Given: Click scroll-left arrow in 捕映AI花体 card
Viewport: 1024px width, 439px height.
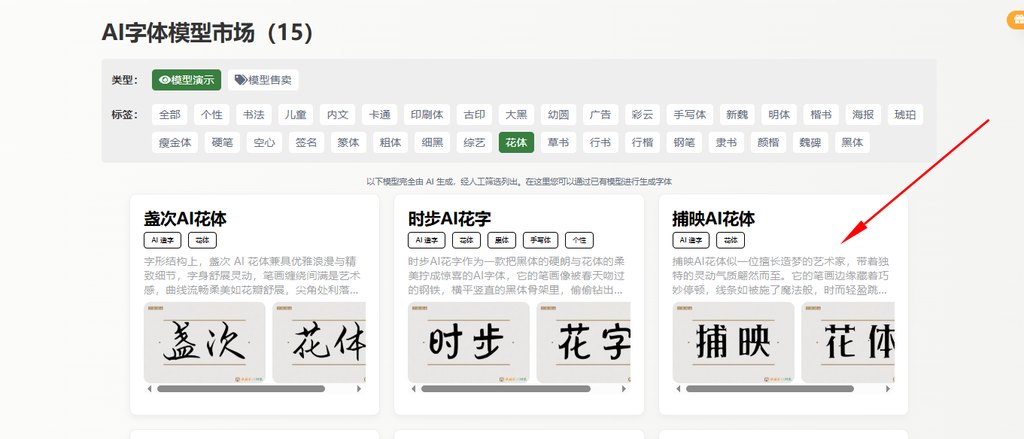Looking at the screenshot, I should pyautogui.click(x=678, y=389).
